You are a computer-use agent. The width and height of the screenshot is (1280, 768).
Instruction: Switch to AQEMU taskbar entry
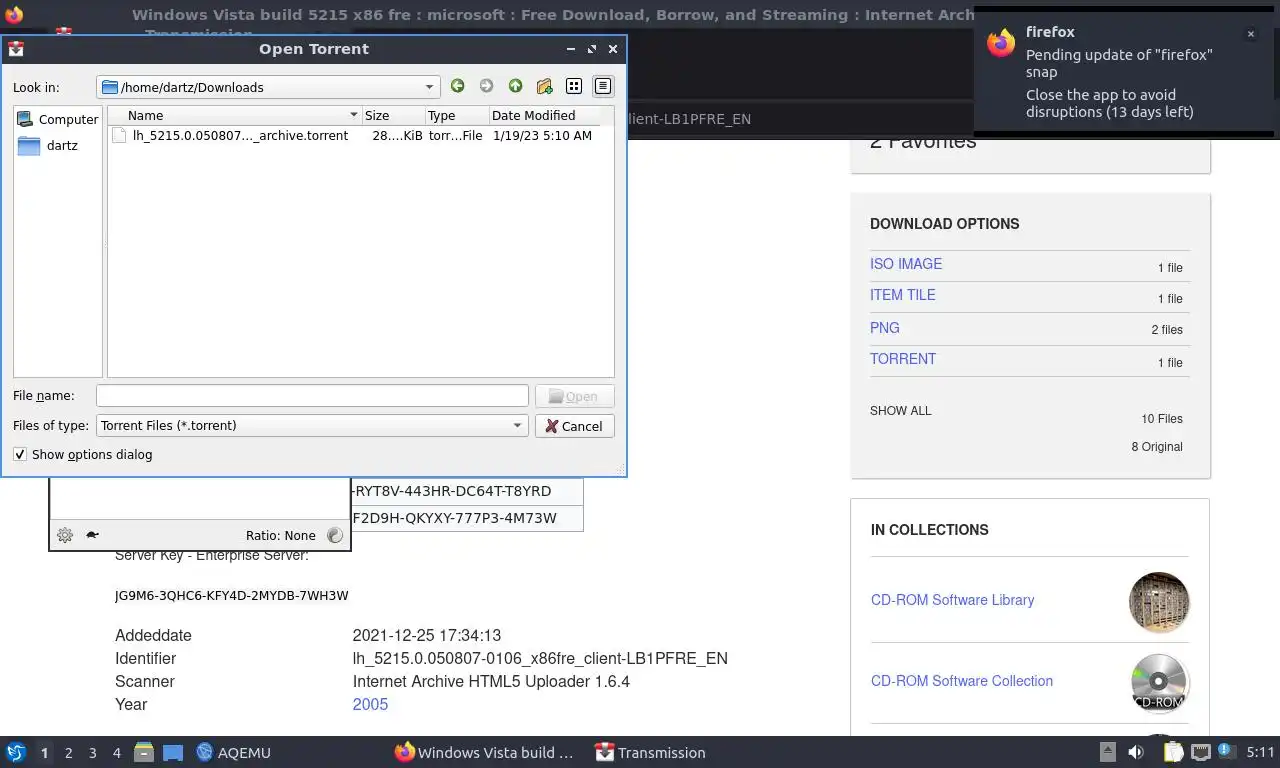pyautogui.click(x=234, y=752)
